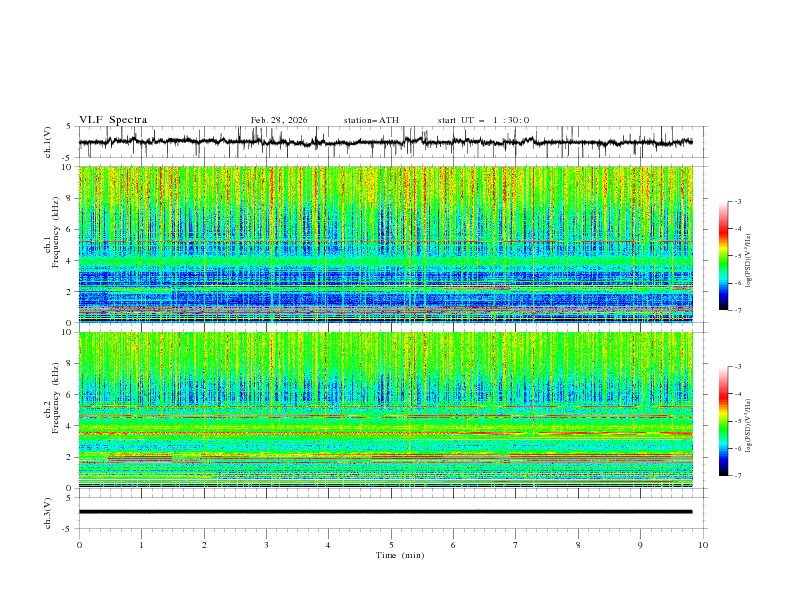The height and width of the screenshot is (612, 792).
Task: Click the flat ch.3 voltage trace
Action: point(385,512)
